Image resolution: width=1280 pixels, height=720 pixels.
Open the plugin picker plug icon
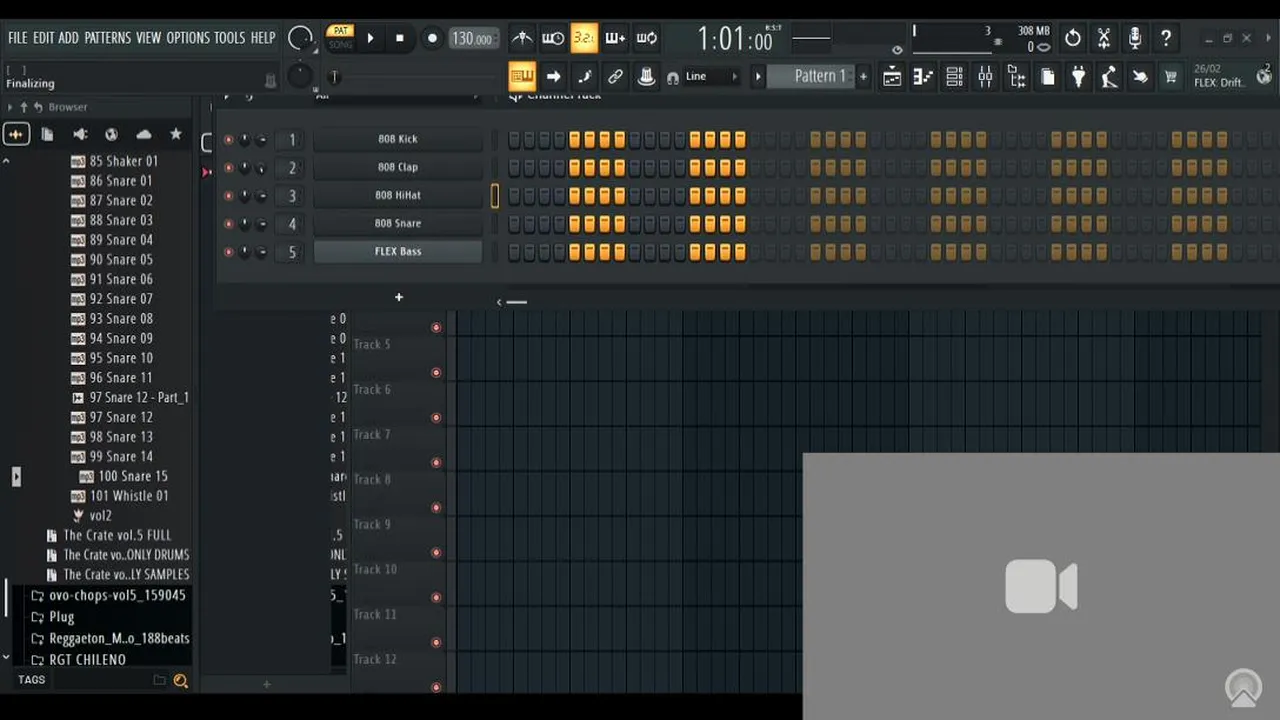pos(1078,76)
